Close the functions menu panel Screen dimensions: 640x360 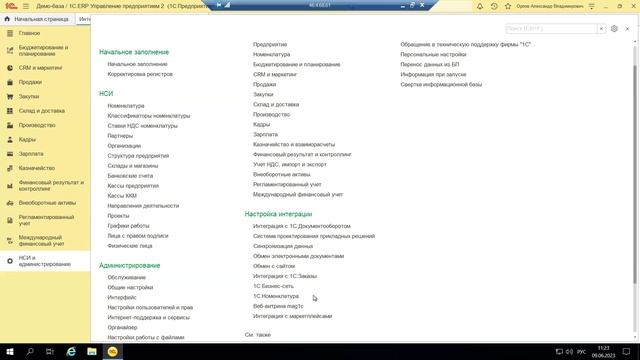627,29
